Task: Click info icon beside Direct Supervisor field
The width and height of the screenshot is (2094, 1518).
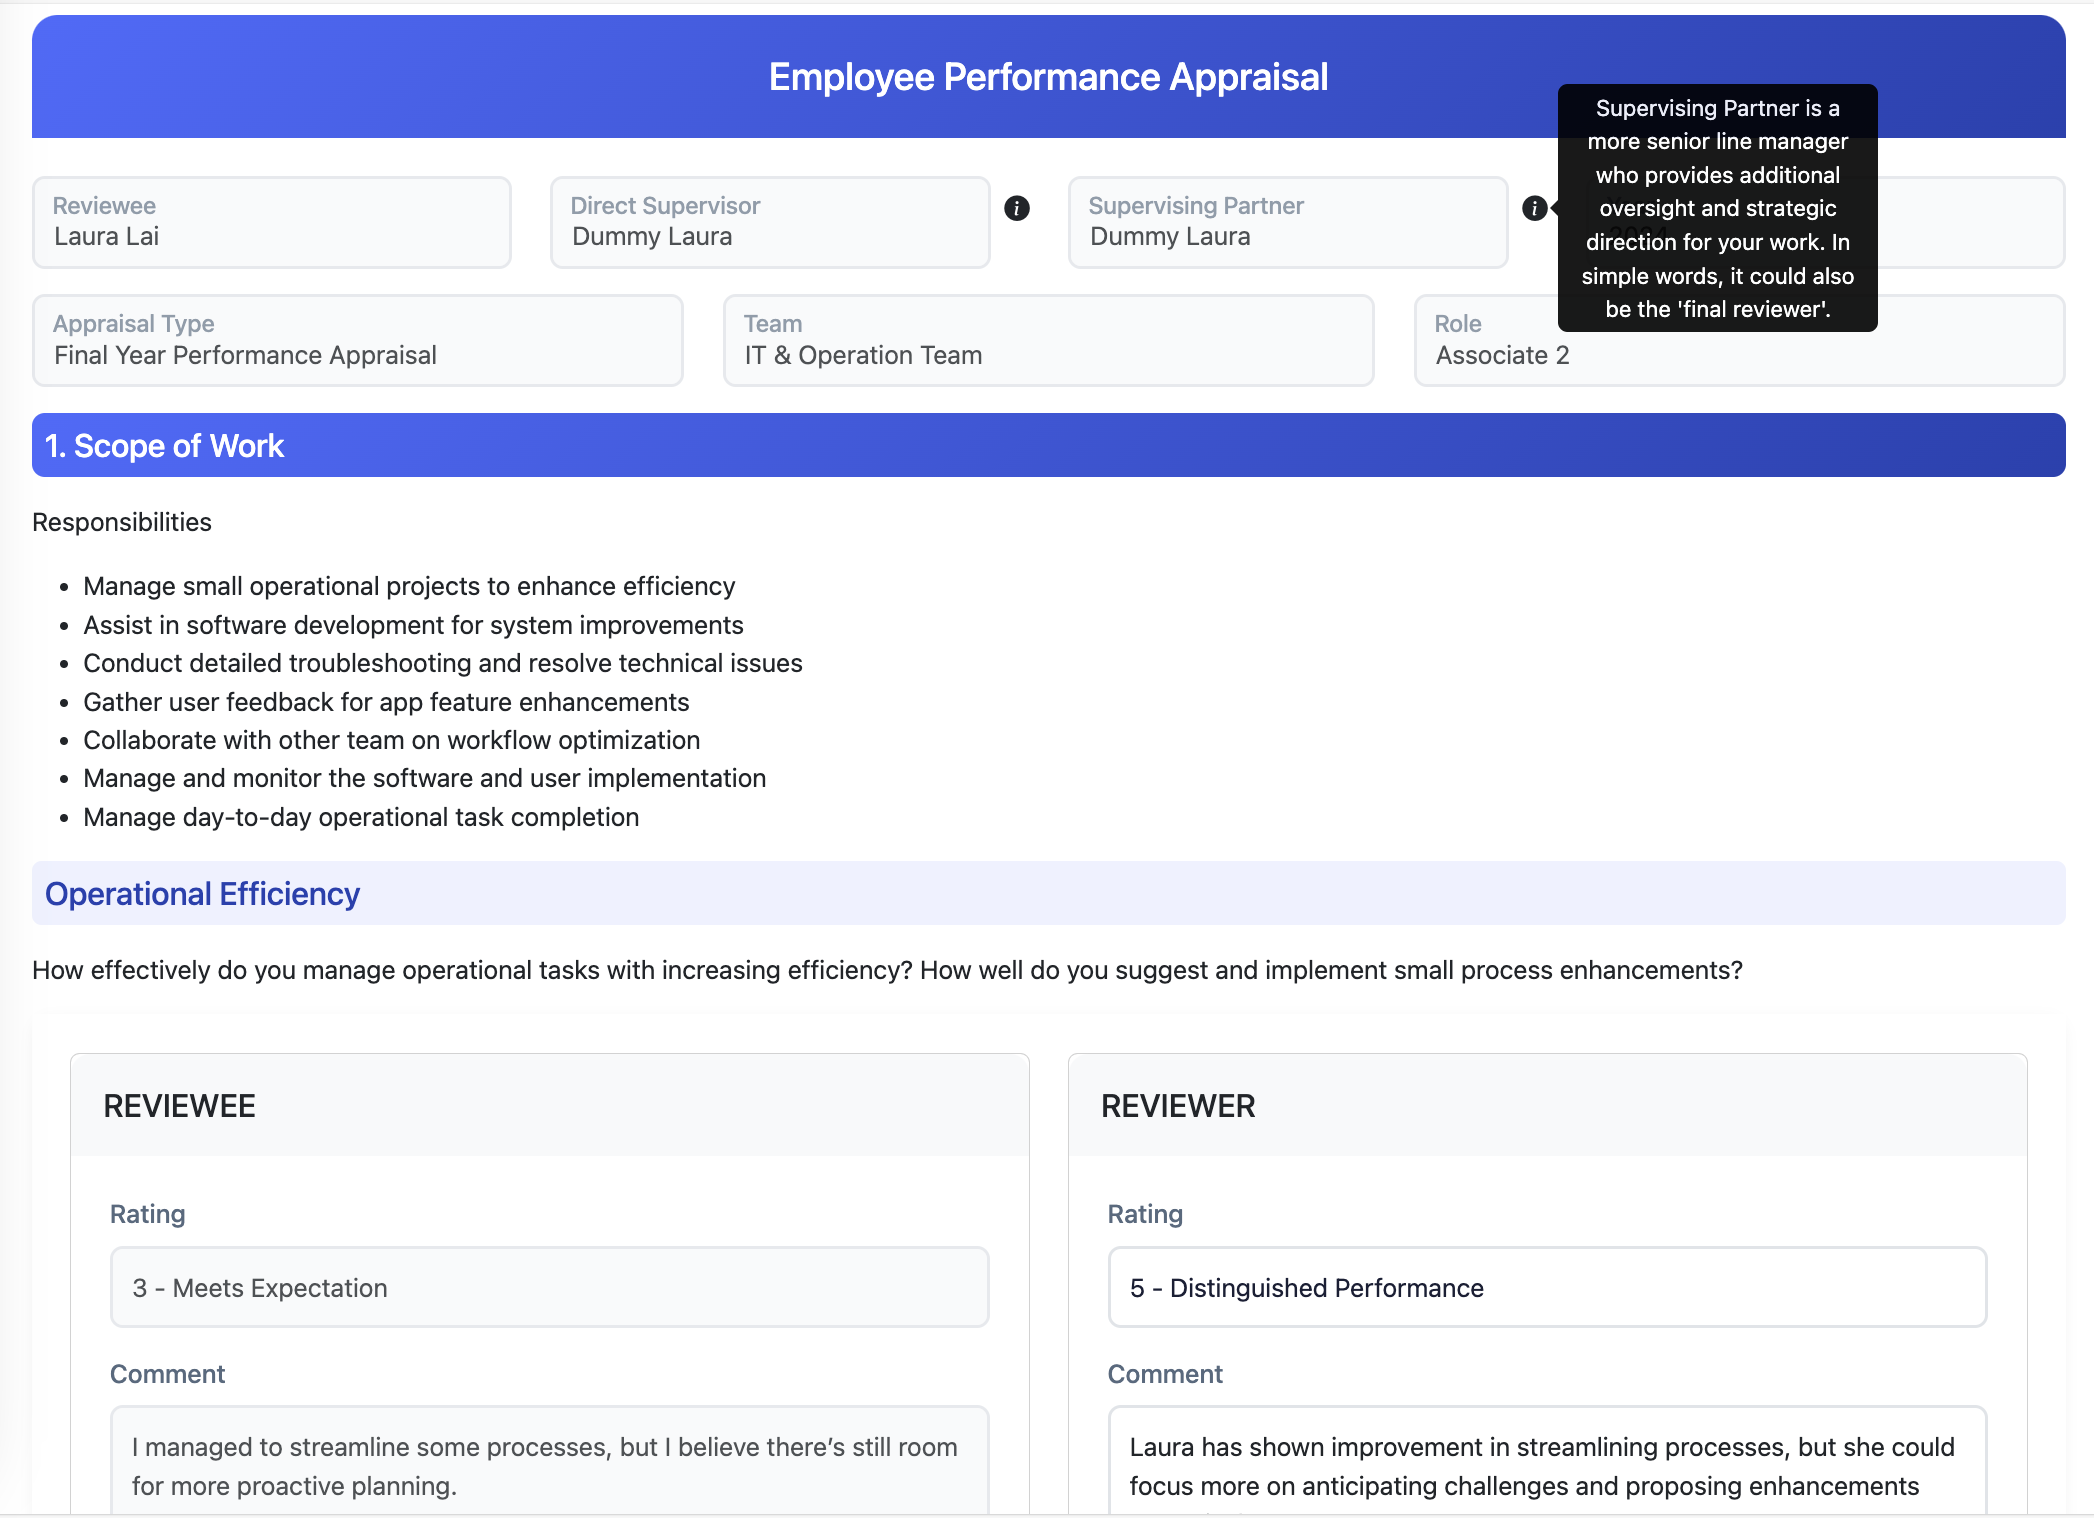Action: [x=1016, y=208]
